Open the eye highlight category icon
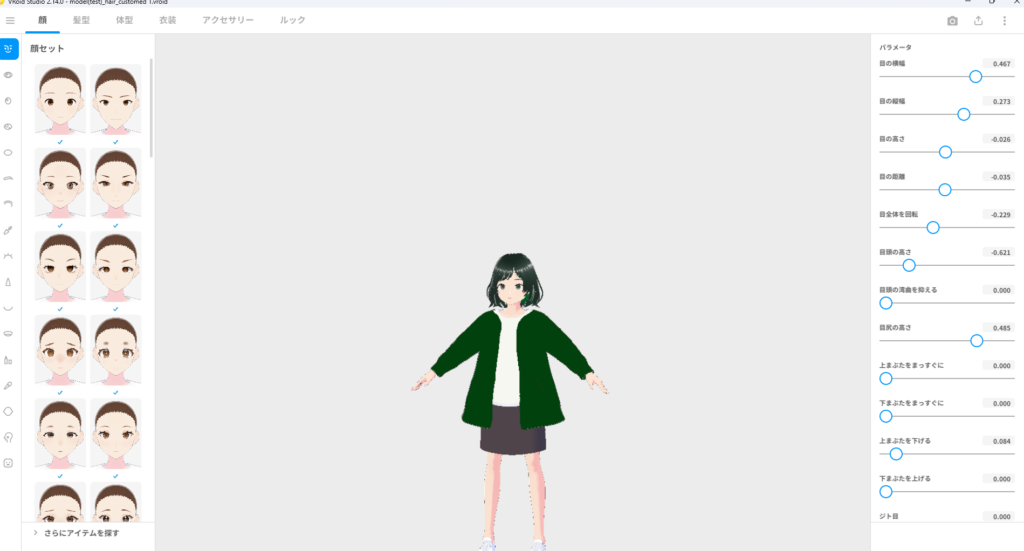Image resolution: width=1024 pixels, height=551 pixels. [x=8, y=127]
